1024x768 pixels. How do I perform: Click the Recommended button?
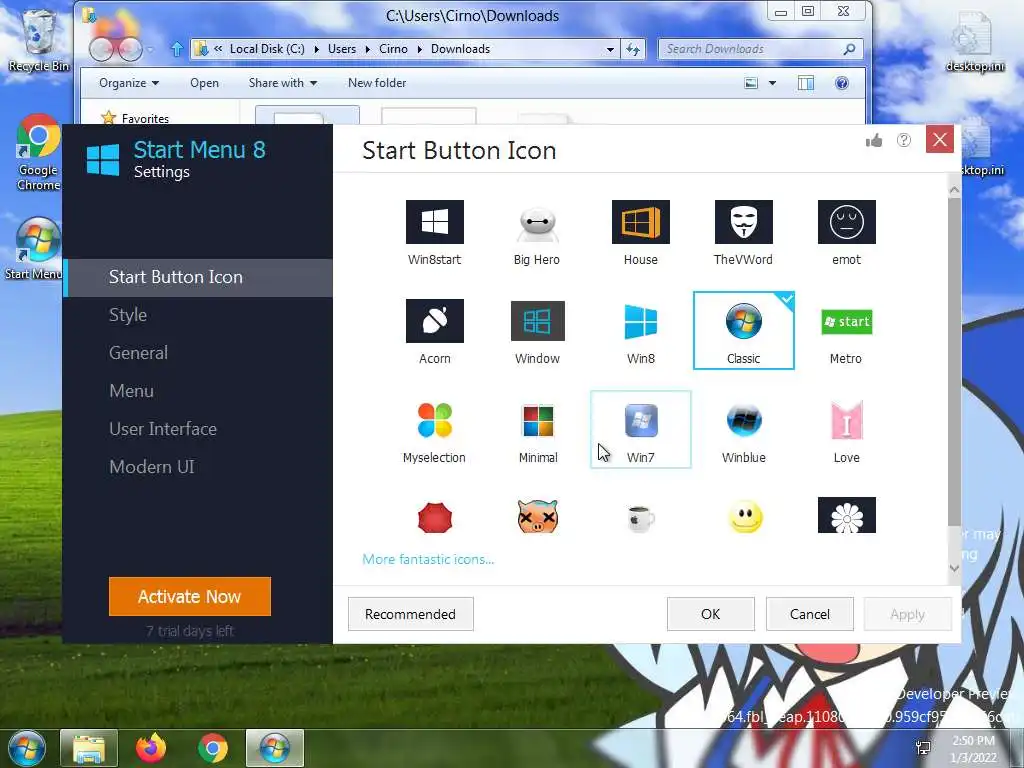[x=410, y=614]
